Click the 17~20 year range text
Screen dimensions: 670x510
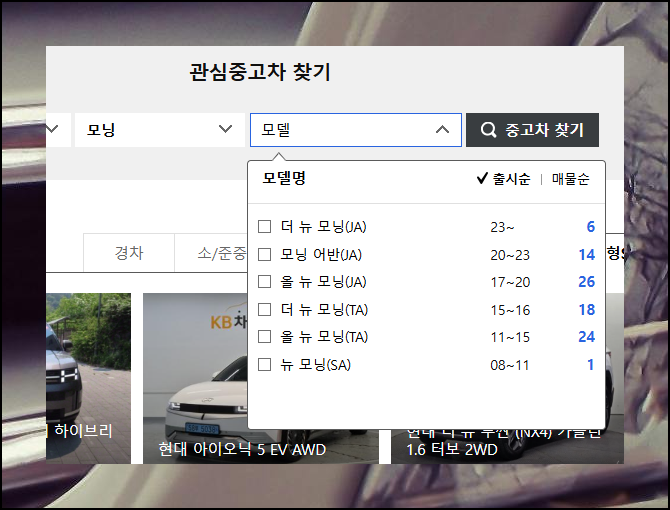click(510, 282)
